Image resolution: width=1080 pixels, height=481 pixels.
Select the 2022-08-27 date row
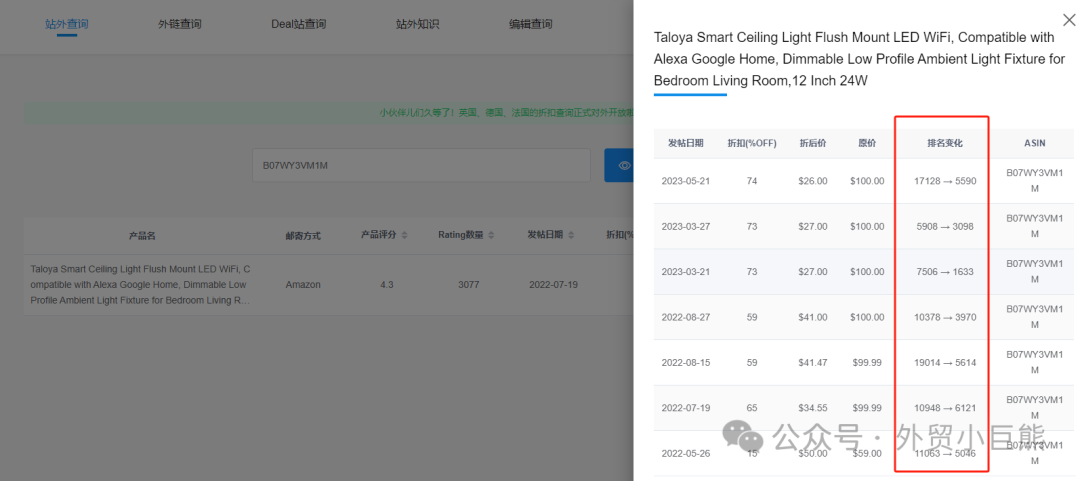[x=685, y=317]
